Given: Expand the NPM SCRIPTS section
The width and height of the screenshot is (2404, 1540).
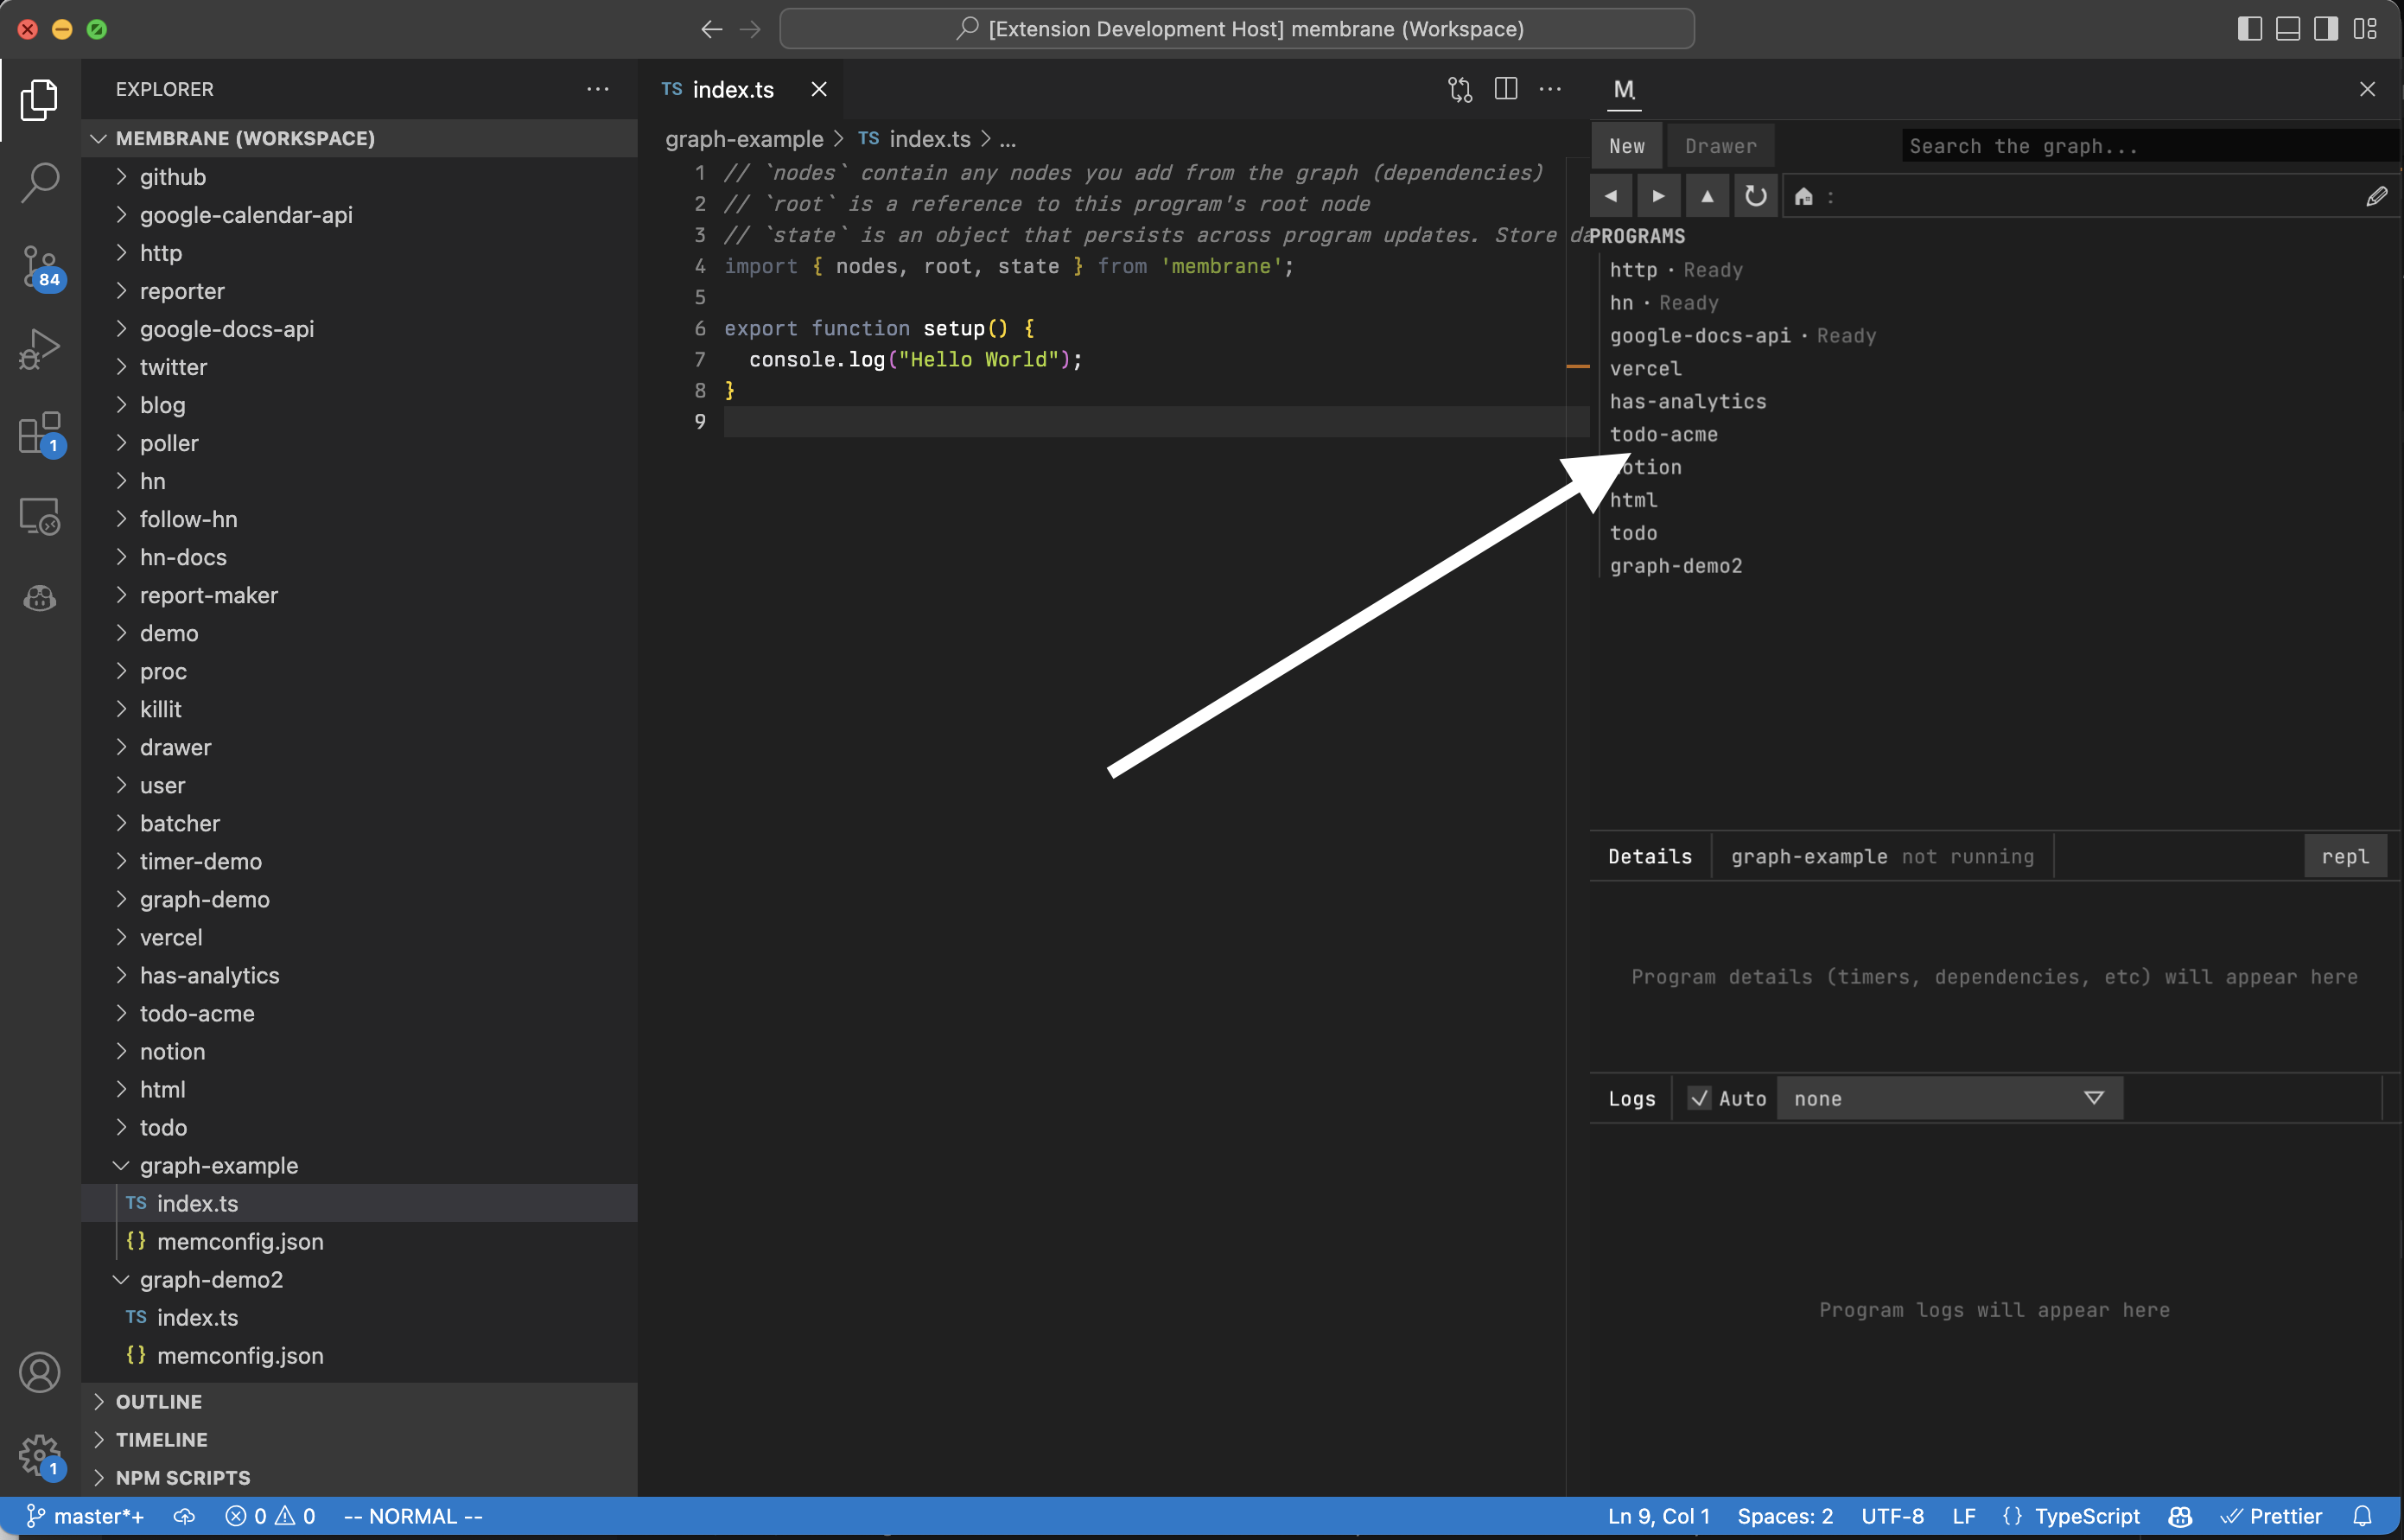Looking at the screenshot, I should [359, 1478].
